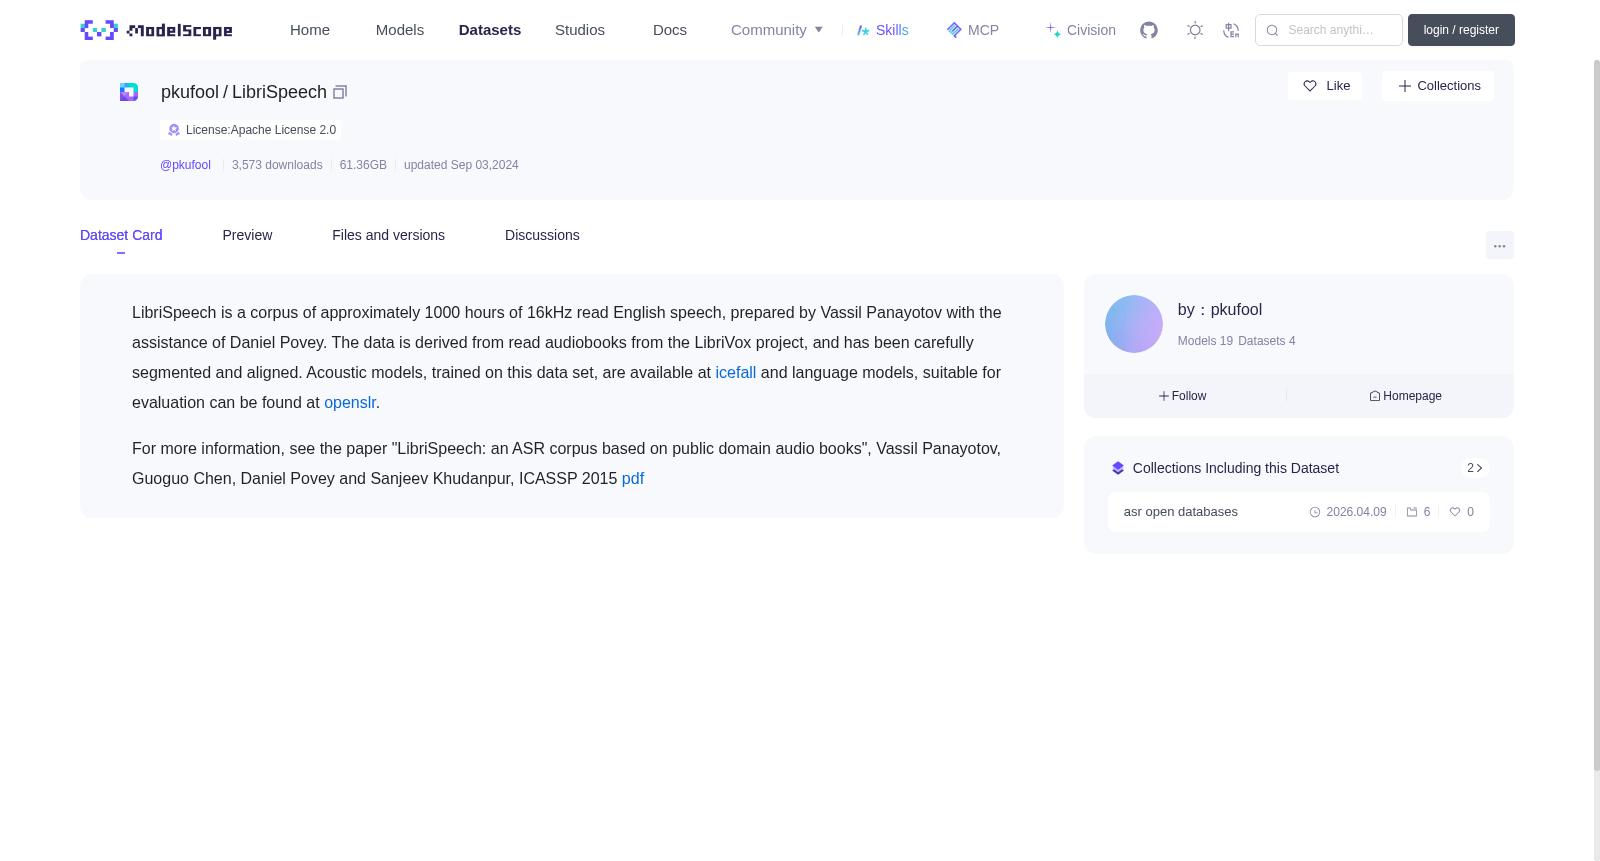Screen dimensions: 1600x861
Task: Click the by: pkufool author name
Action: click(x=1220, y=310)
